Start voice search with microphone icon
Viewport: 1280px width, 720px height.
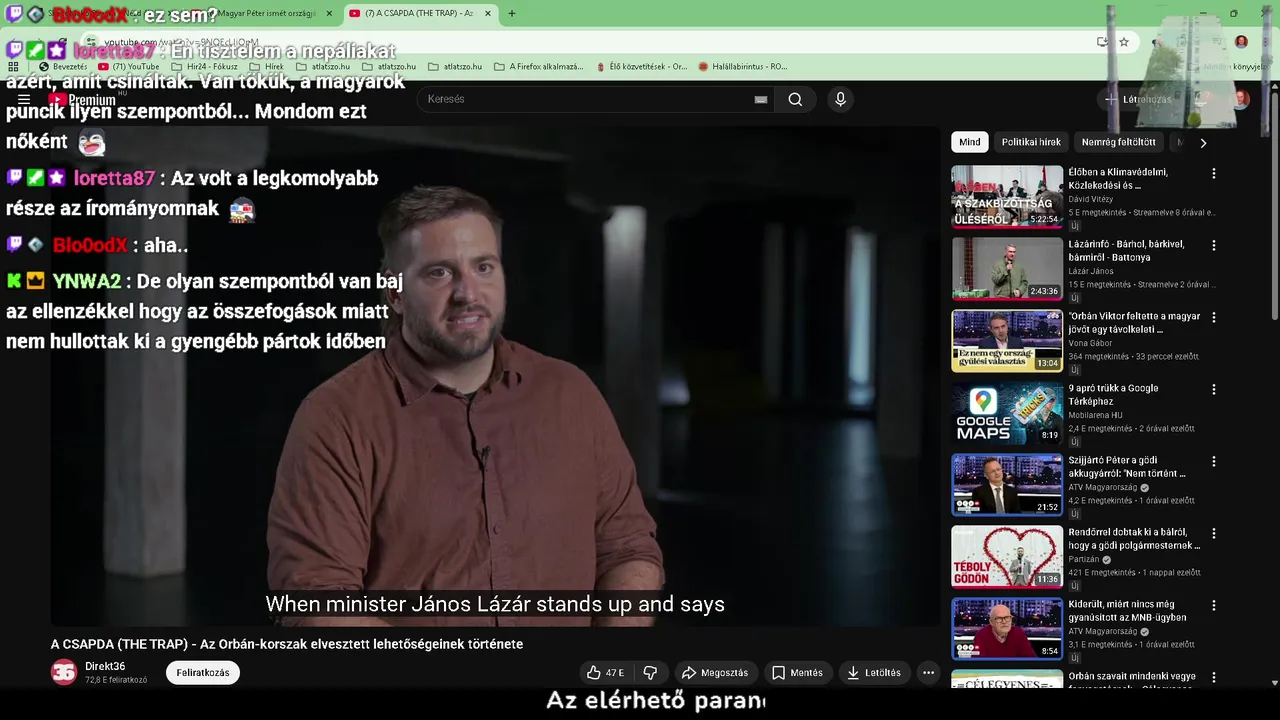840,99
